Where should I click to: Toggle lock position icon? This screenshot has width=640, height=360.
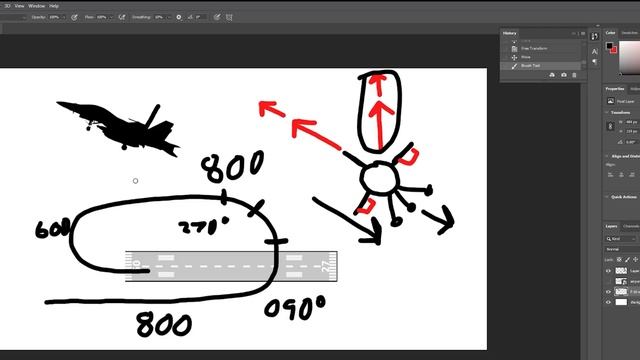635,260
